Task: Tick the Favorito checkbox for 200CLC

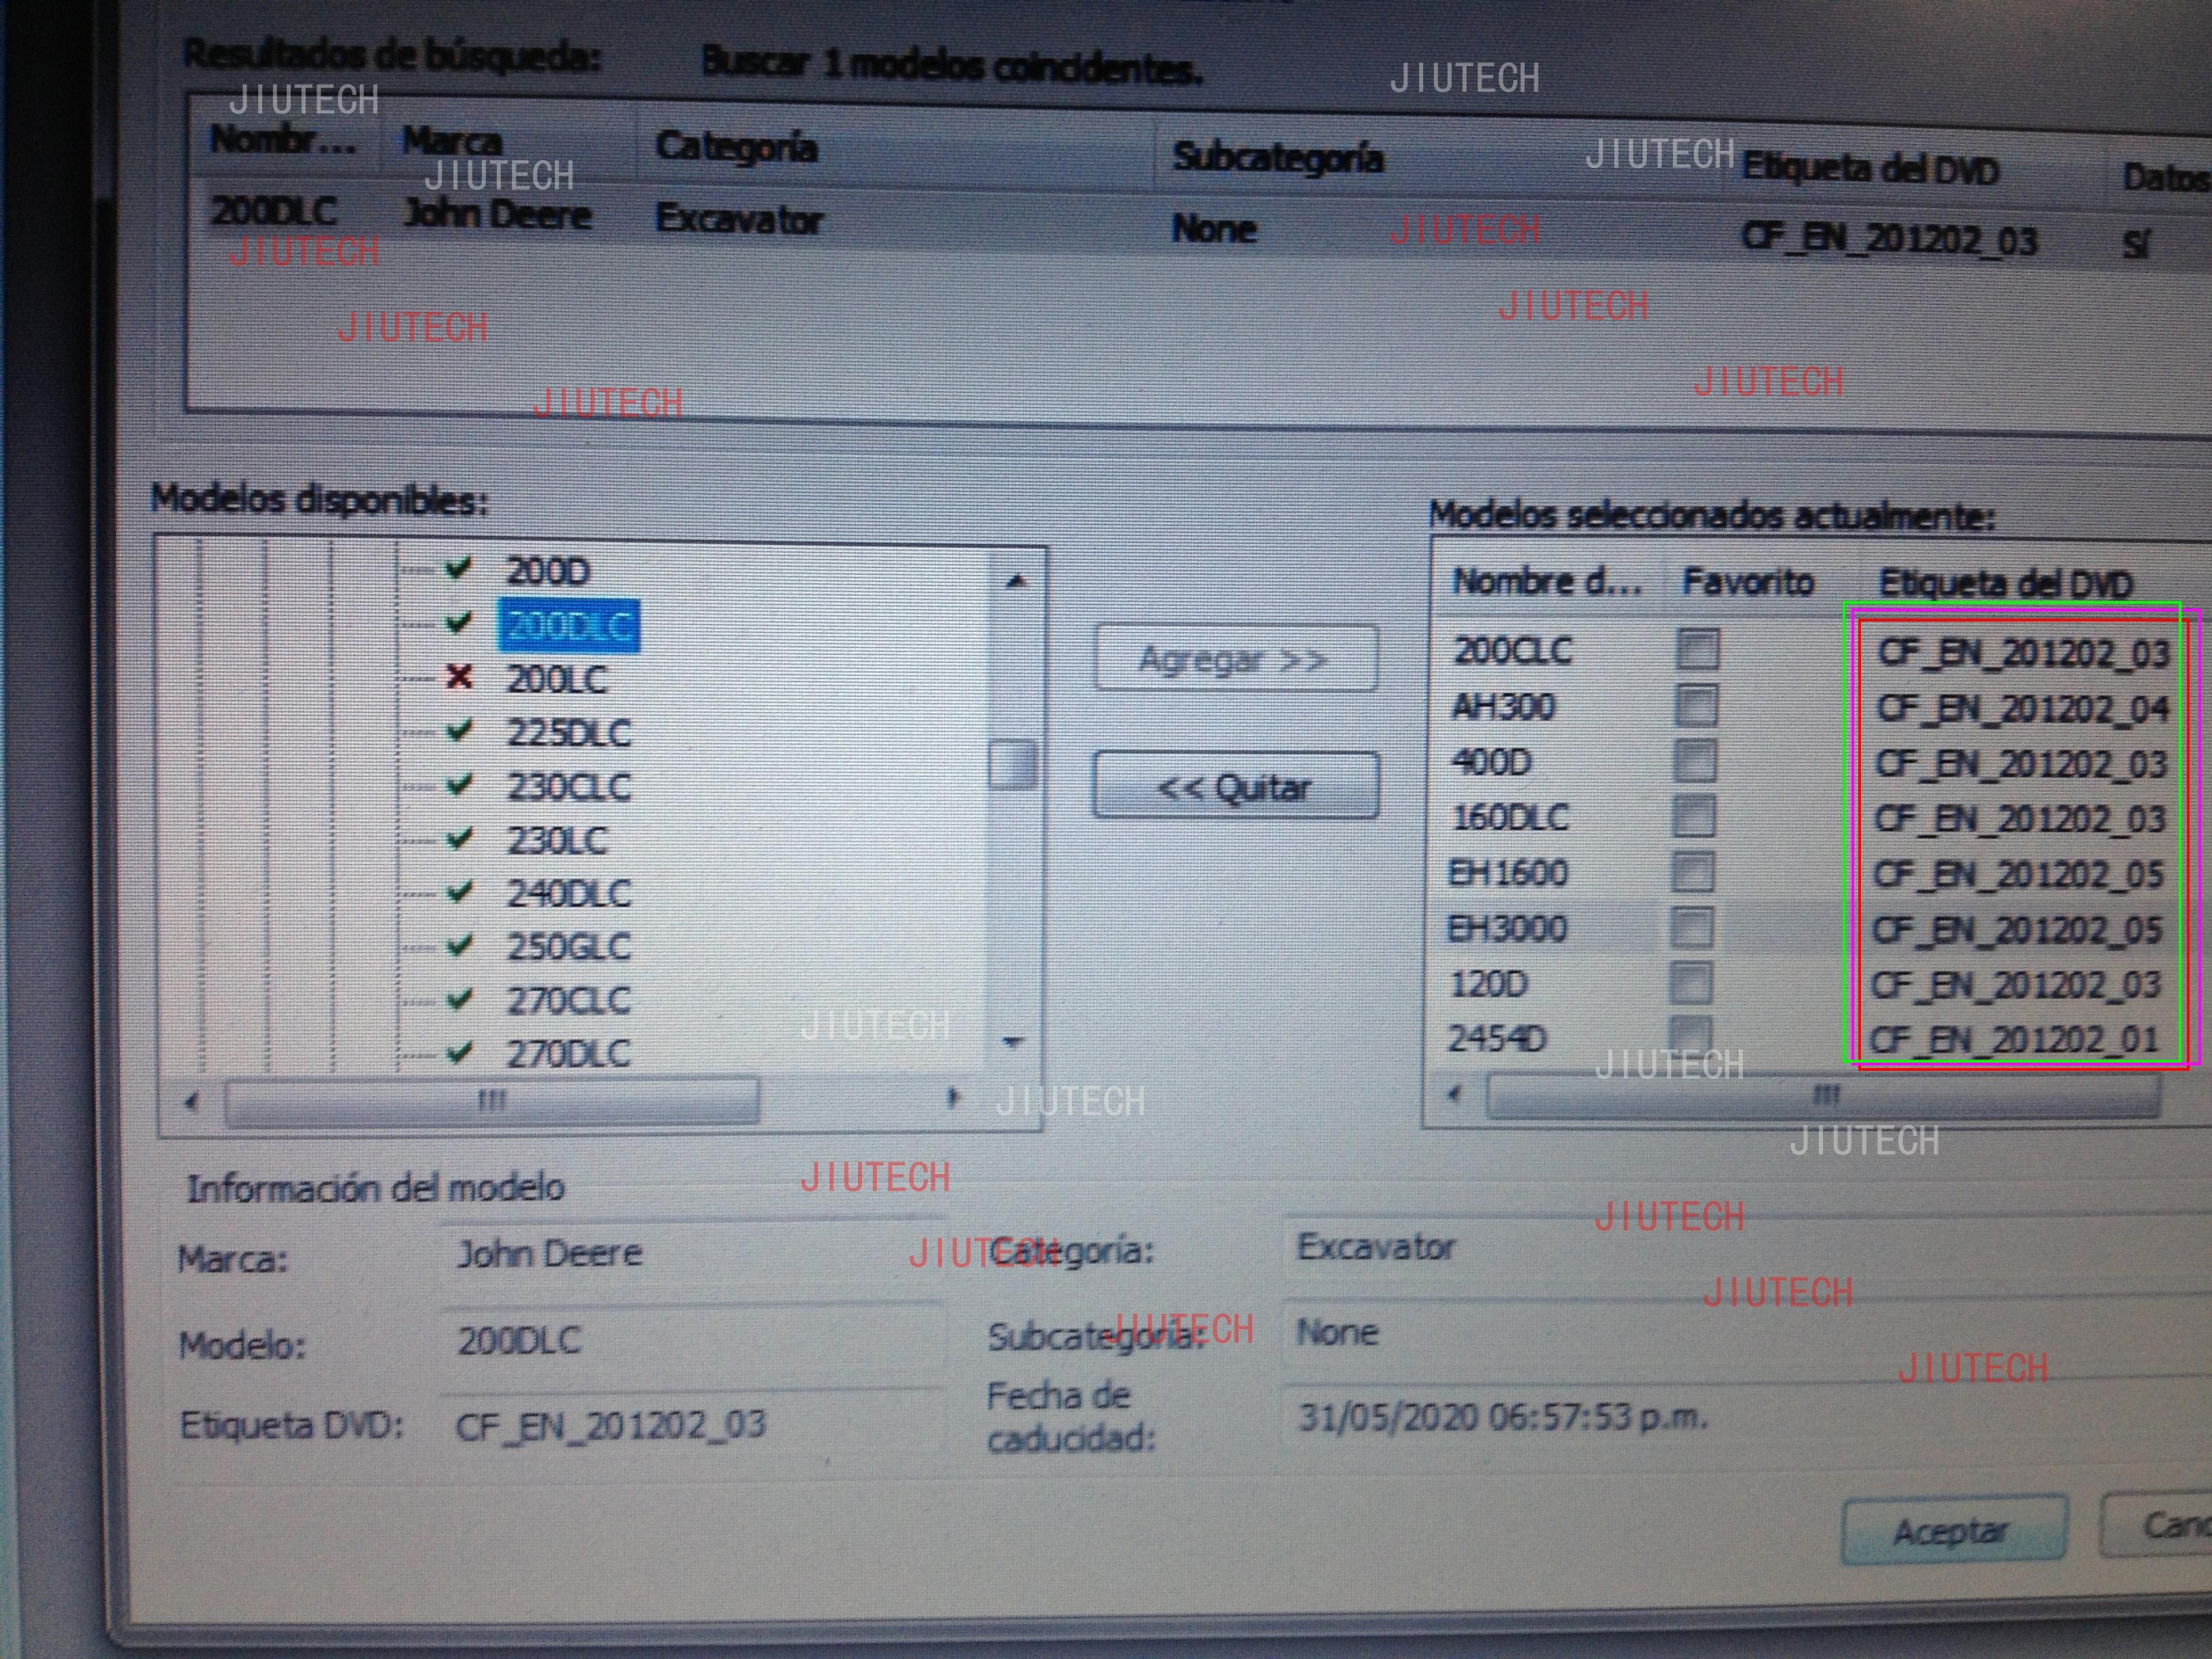Action: click(1697, 649)
